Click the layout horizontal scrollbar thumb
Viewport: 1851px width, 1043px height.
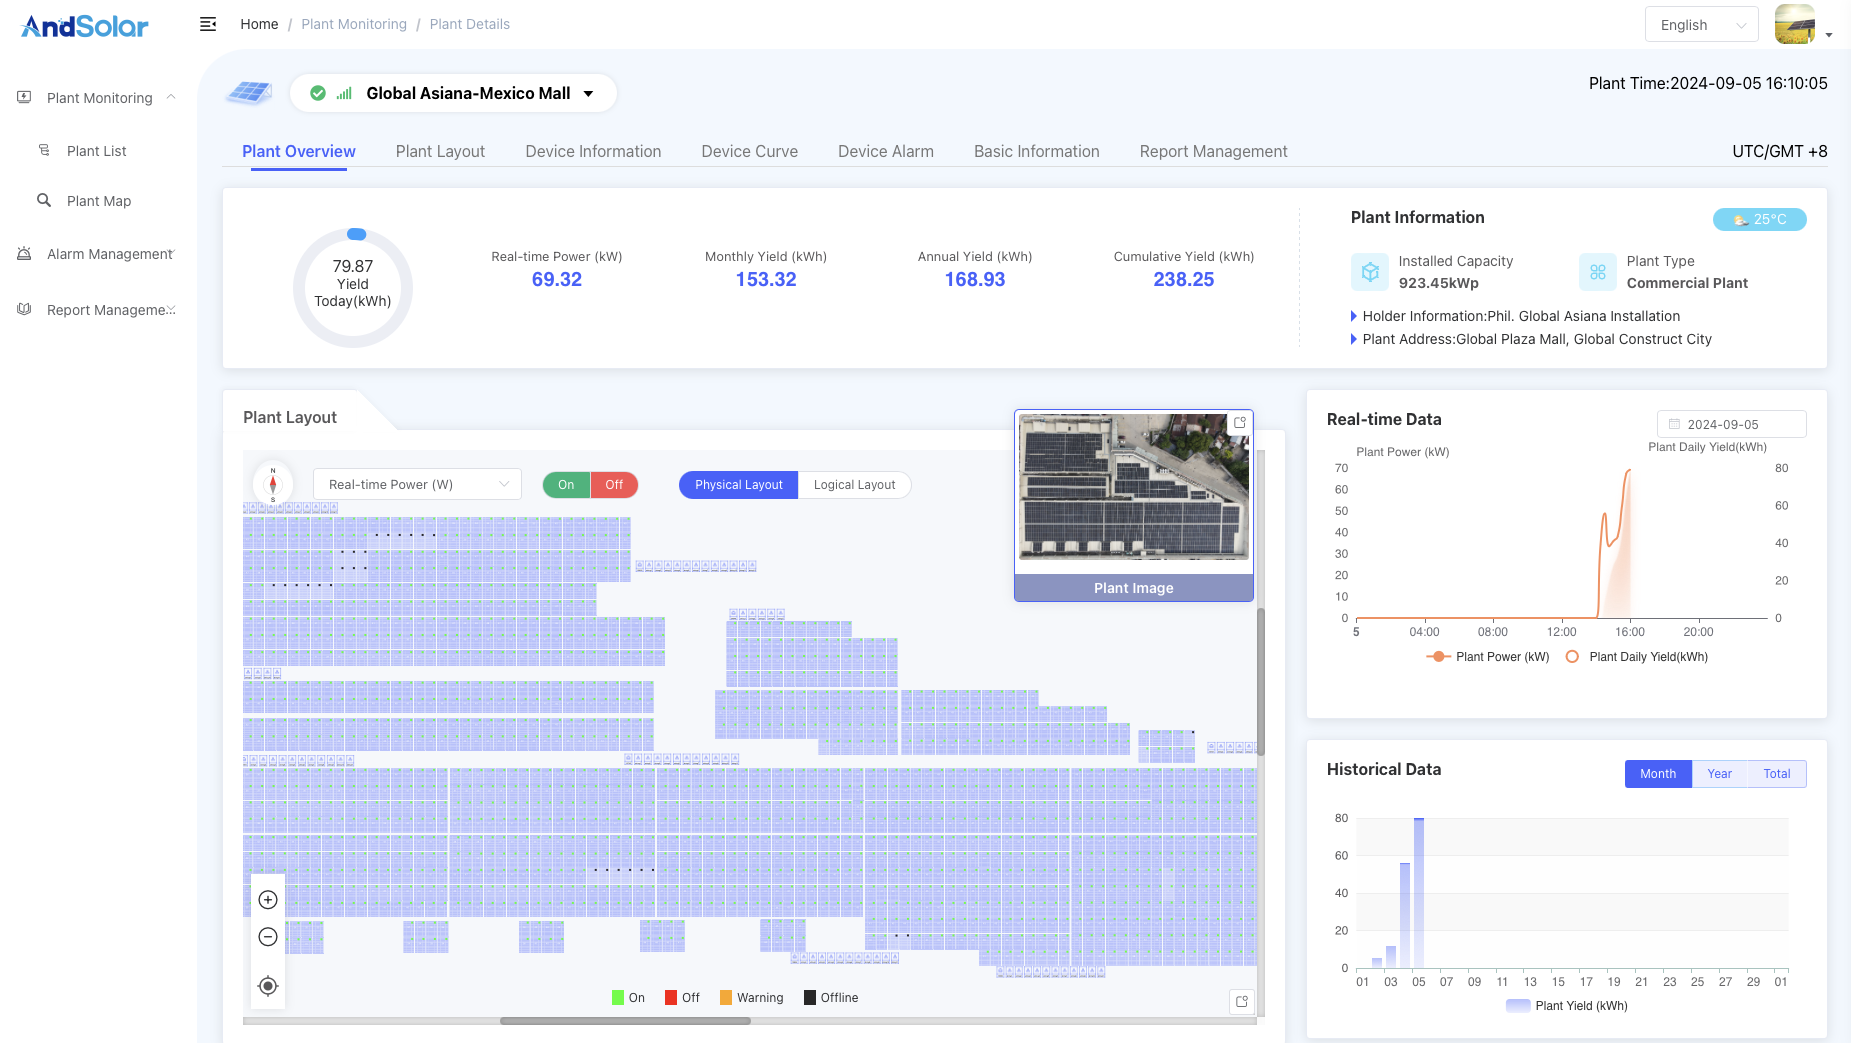point(625,1021)
